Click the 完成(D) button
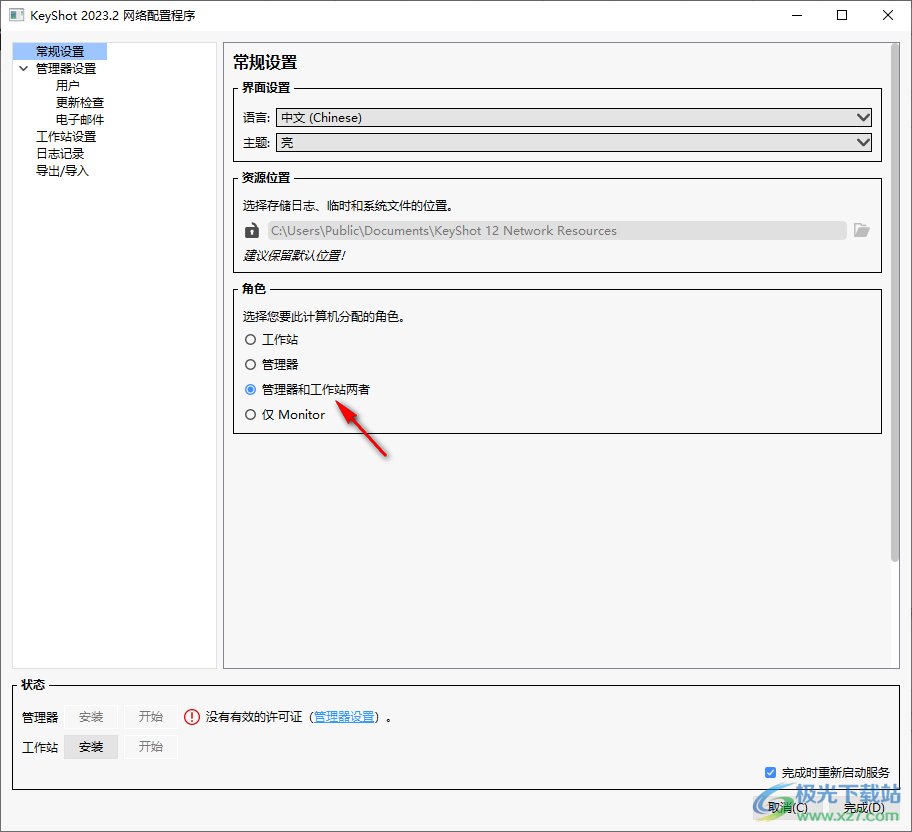This screenshot has width=912, height=832. pyautogui.click(x=862, y=808)
